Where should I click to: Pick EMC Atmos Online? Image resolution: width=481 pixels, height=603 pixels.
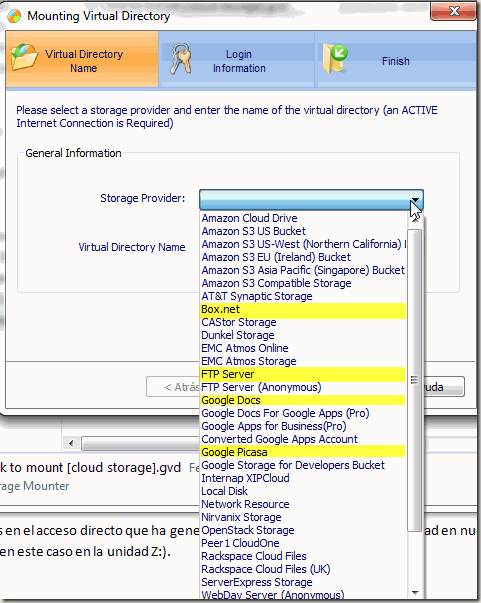click(x=303, y=348)
